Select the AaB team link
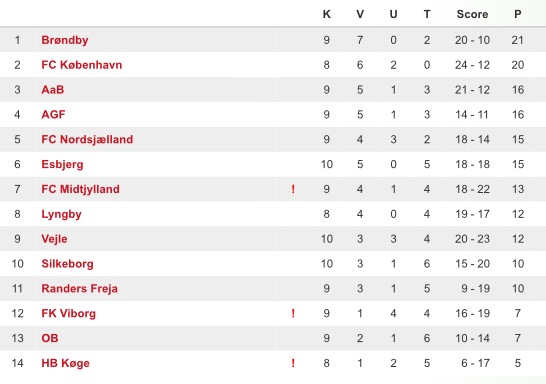546x384 pixels. tap(53, 90)
